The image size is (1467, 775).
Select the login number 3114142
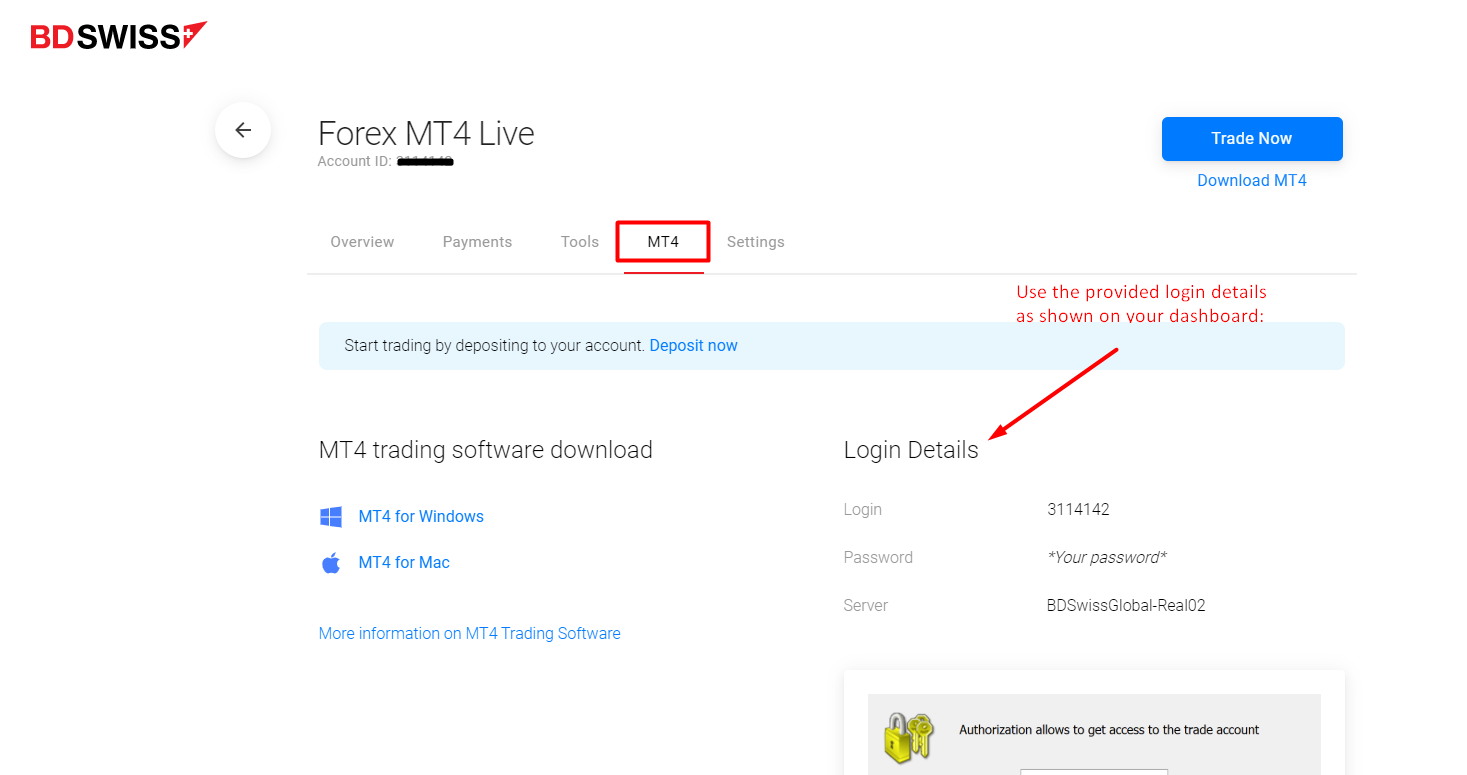tap(1078, 510)
